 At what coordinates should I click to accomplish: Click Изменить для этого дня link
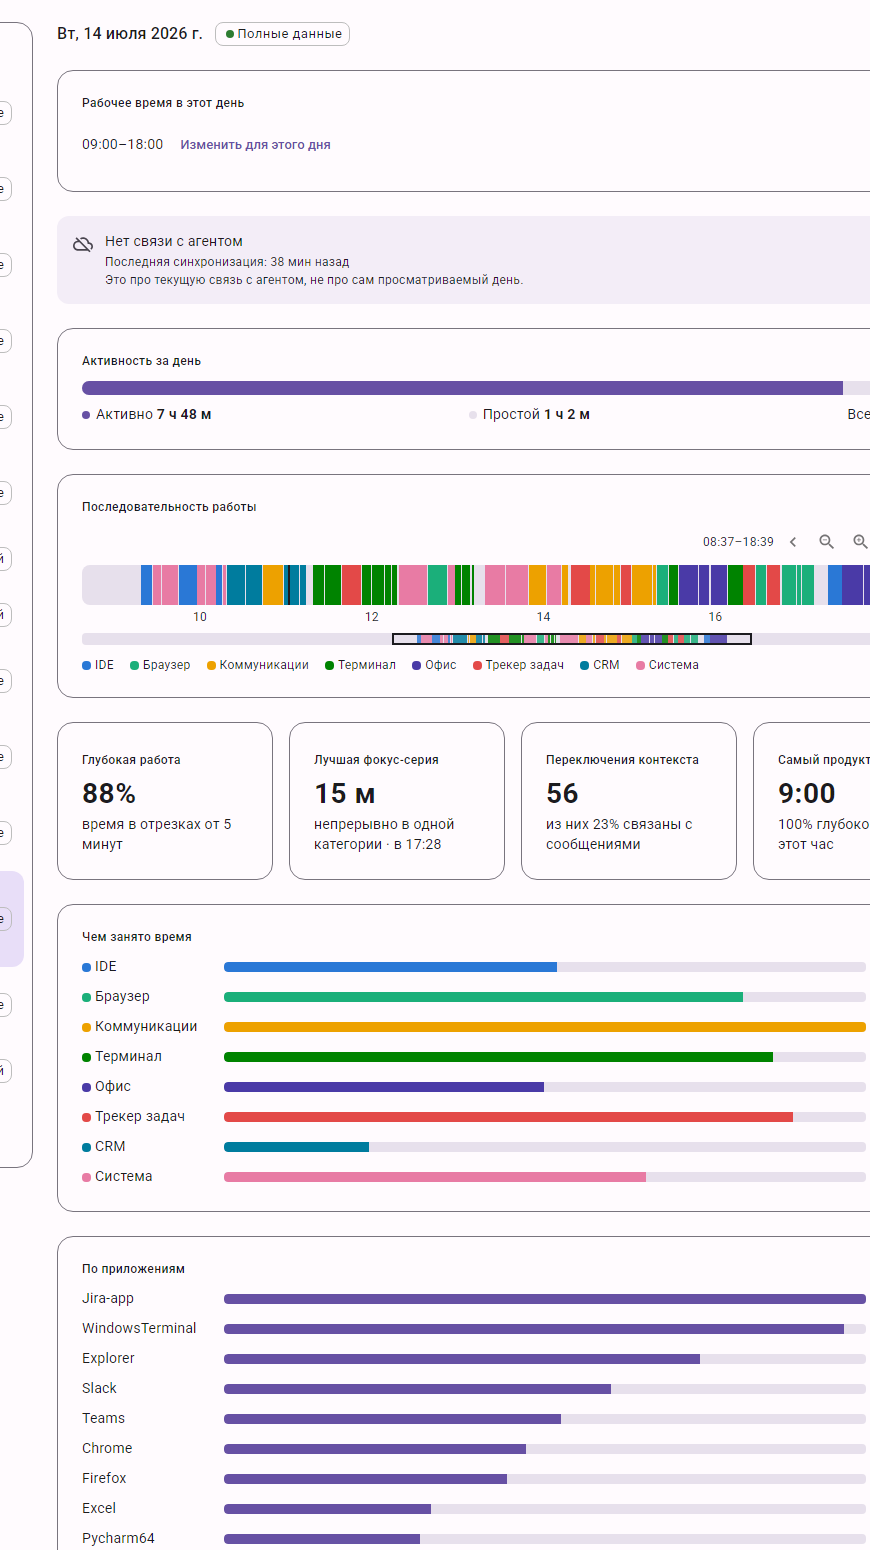(255, 145)
